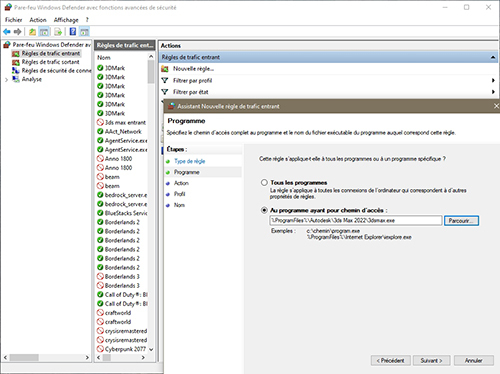
Task: Close the Assistant Nouvelle règle wizard
Action: click(x=496, y=106)
